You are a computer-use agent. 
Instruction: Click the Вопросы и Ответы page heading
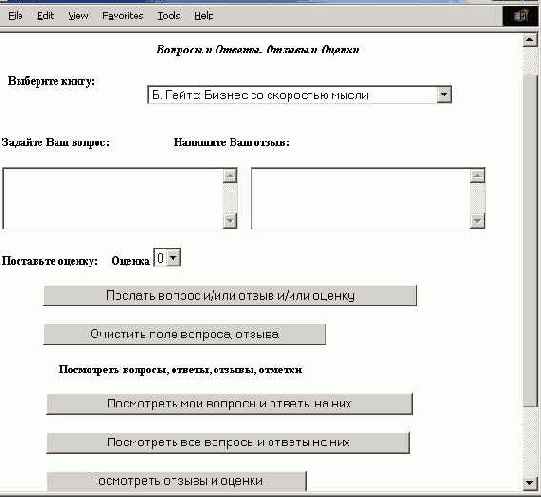click(x=258, y=50)
